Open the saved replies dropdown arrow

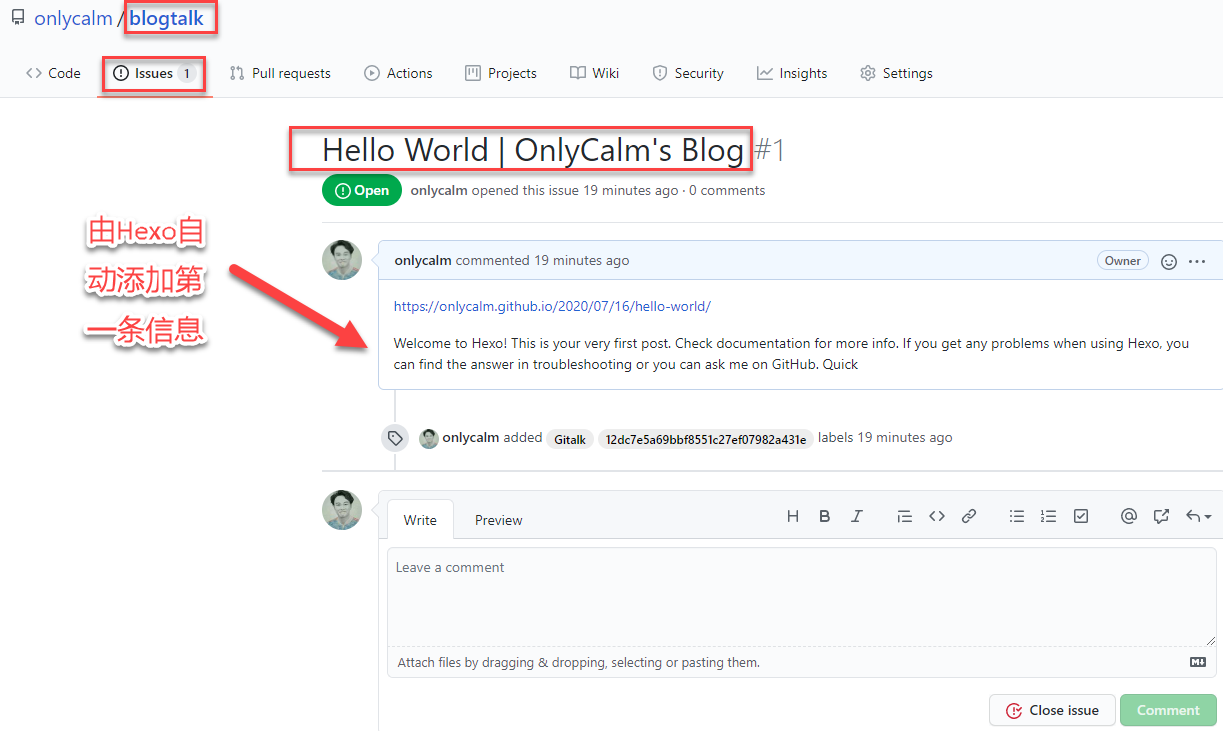point(1198,516)
